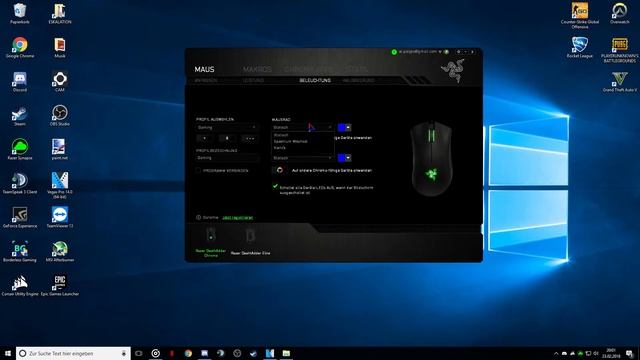Pick the blue Mausrad color swatch
The width and height of the screenshot is (640, 360).
pos(342,128)
